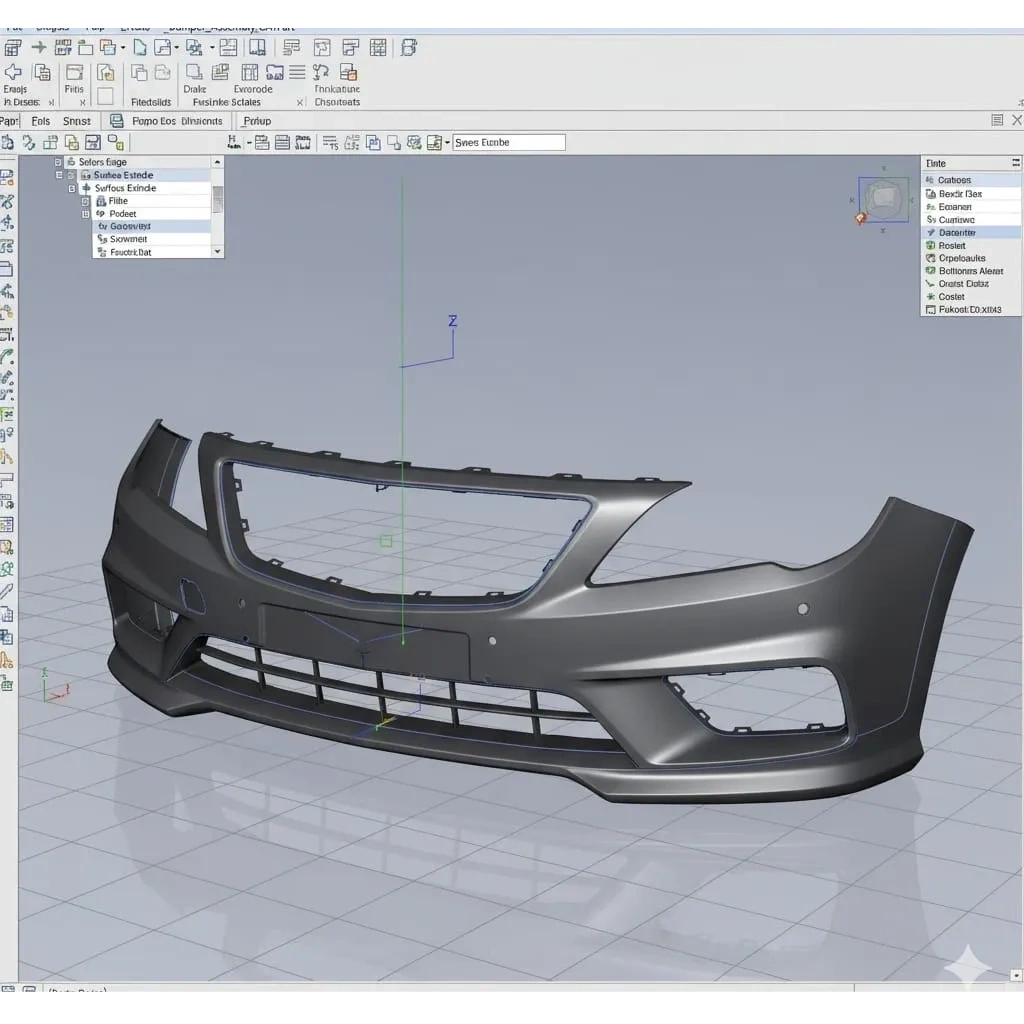Click the open-book icon in top toolbar
The height and width of the screenshot is (1024, 1024).
pos(257,47)
